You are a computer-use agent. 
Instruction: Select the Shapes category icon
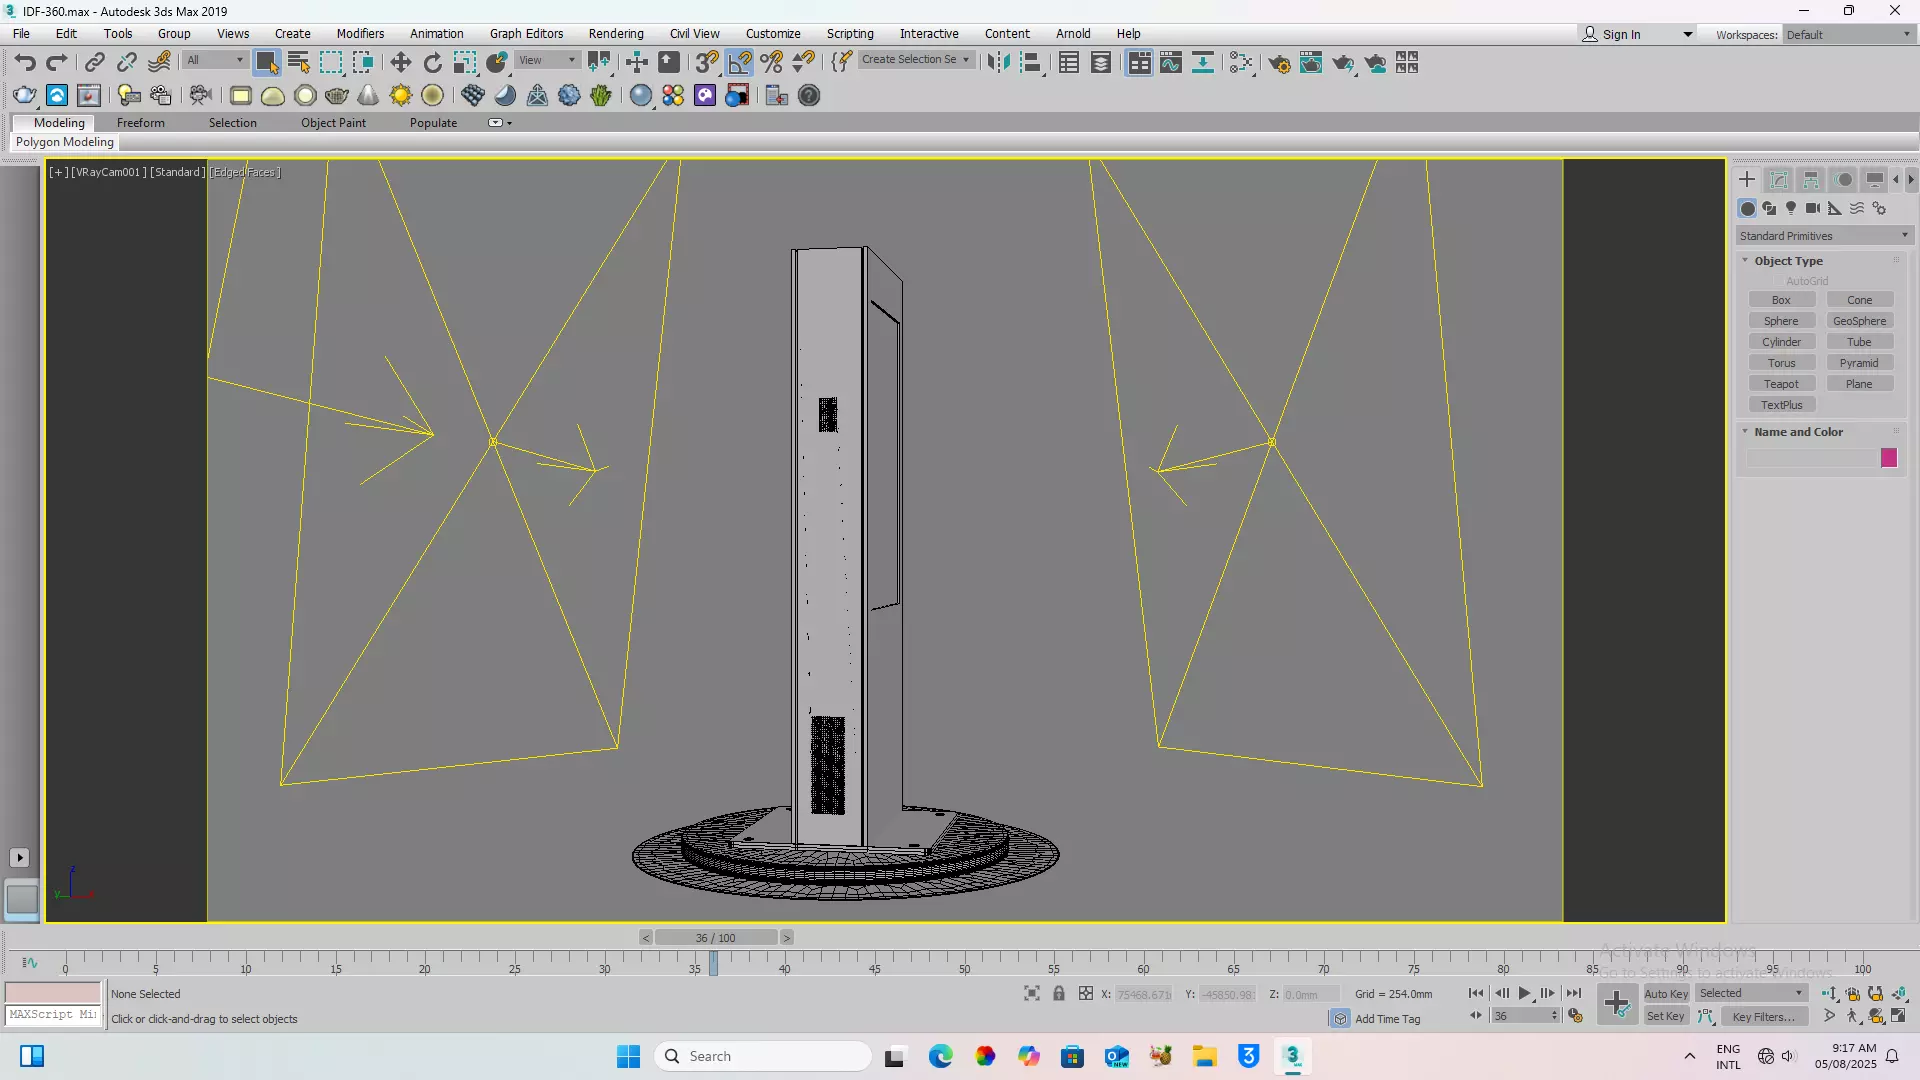[x=1769, y=208]
